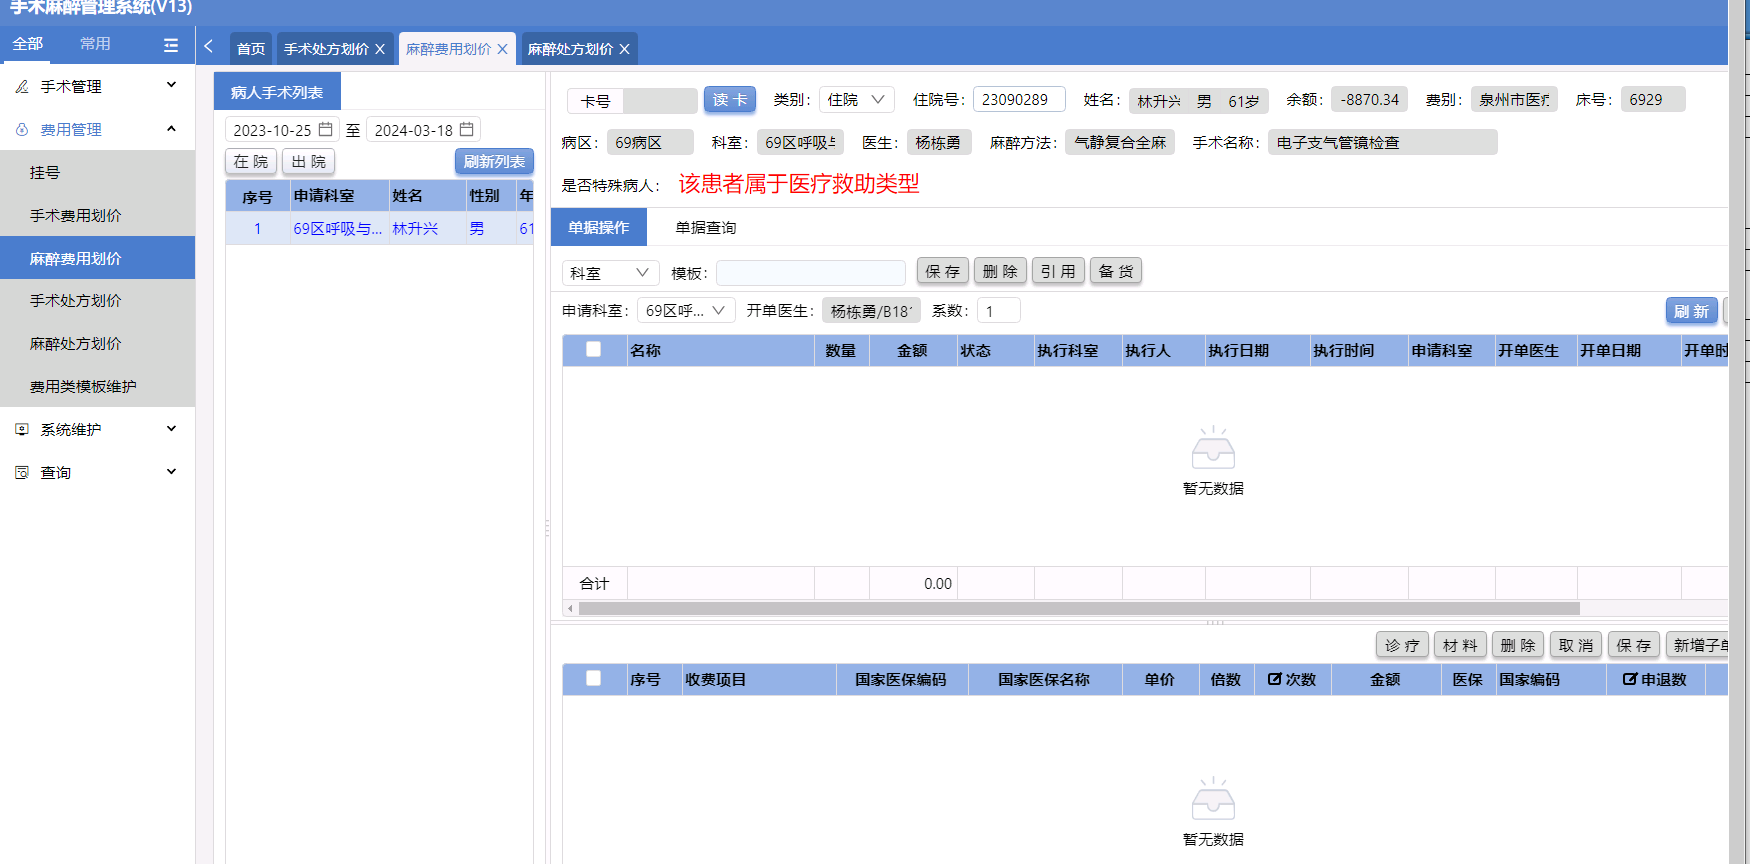Open 挂号 in the sidebar
Viewport: 1750px width, 864px height.
[x=97, y=173]
